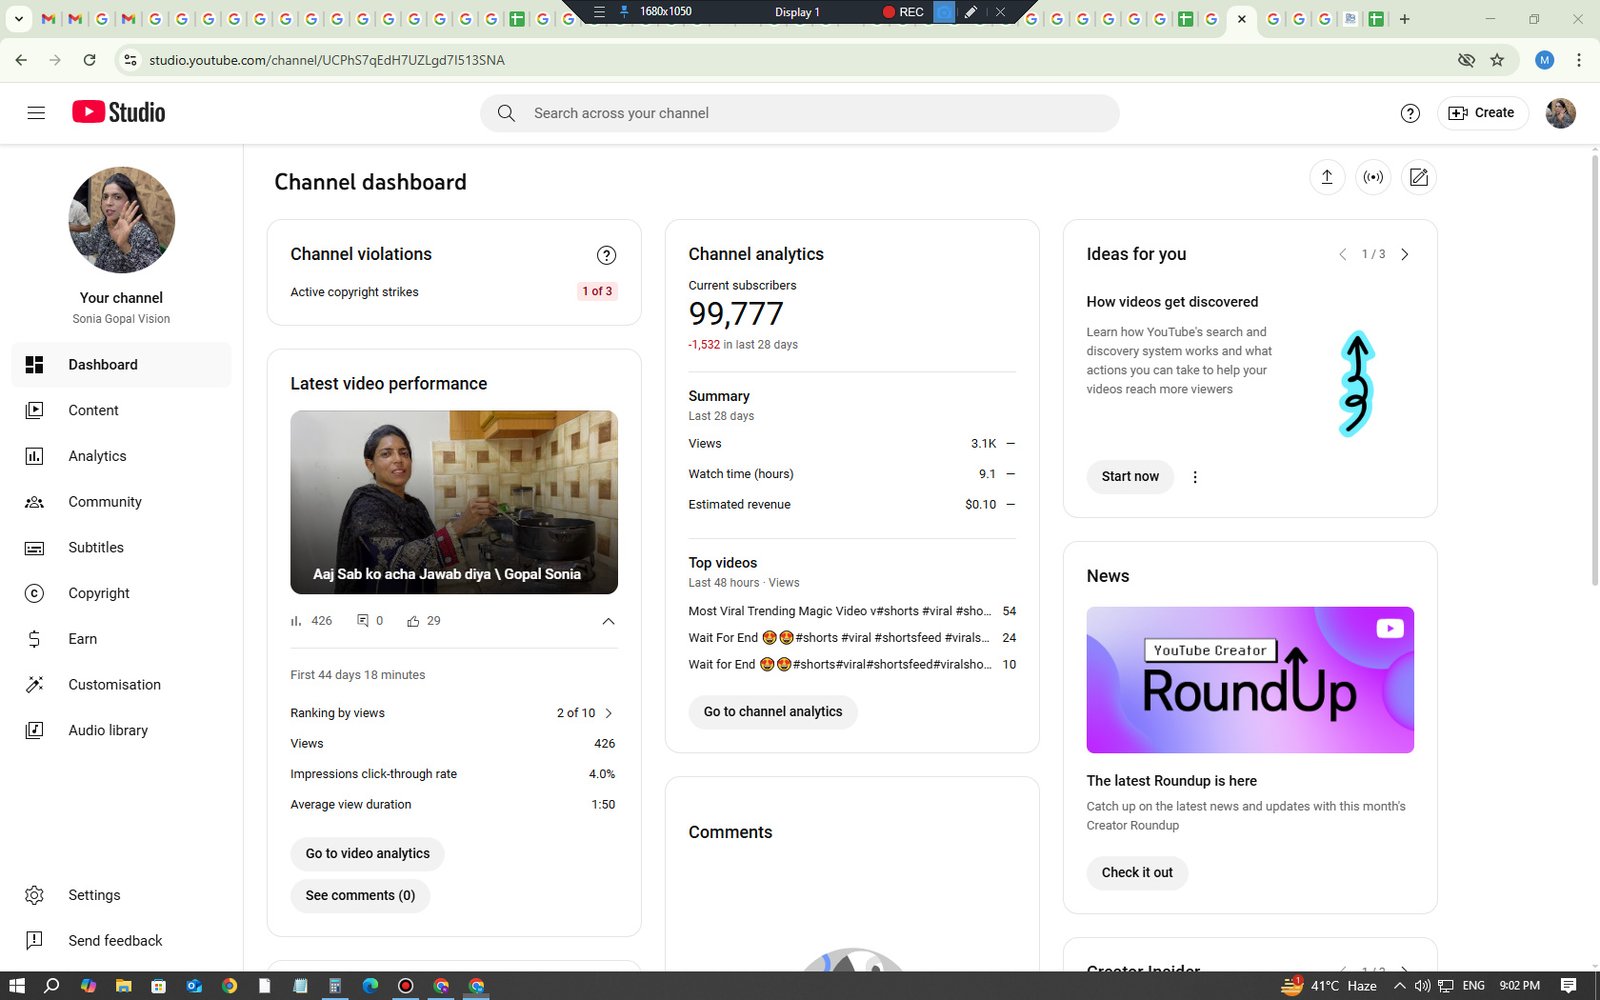Click the REC recording indicator
The height and width of the screenshot is (1000, 1600).
point(902,12)
